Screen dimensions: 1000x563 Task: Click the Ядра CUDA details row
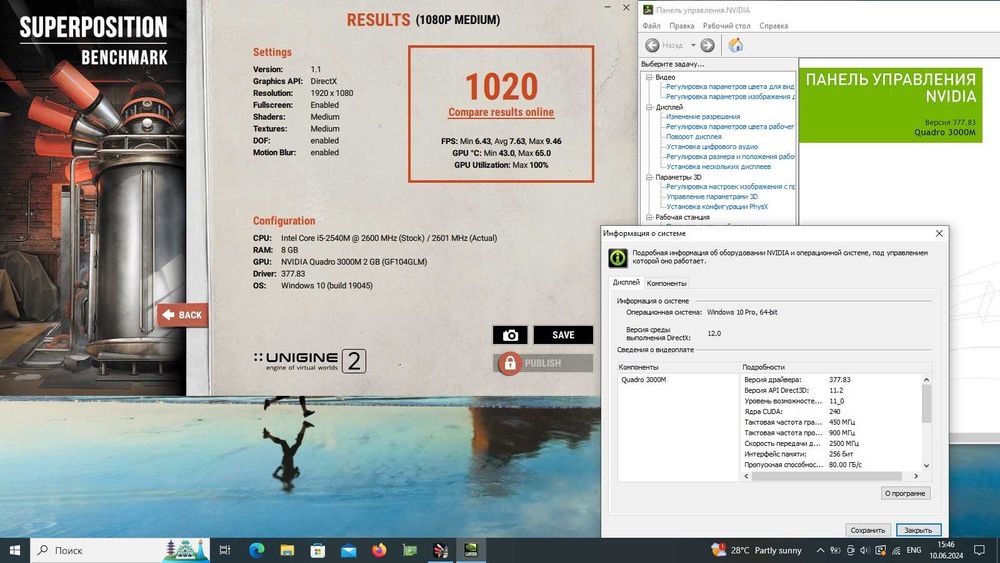tap(832, 411)
